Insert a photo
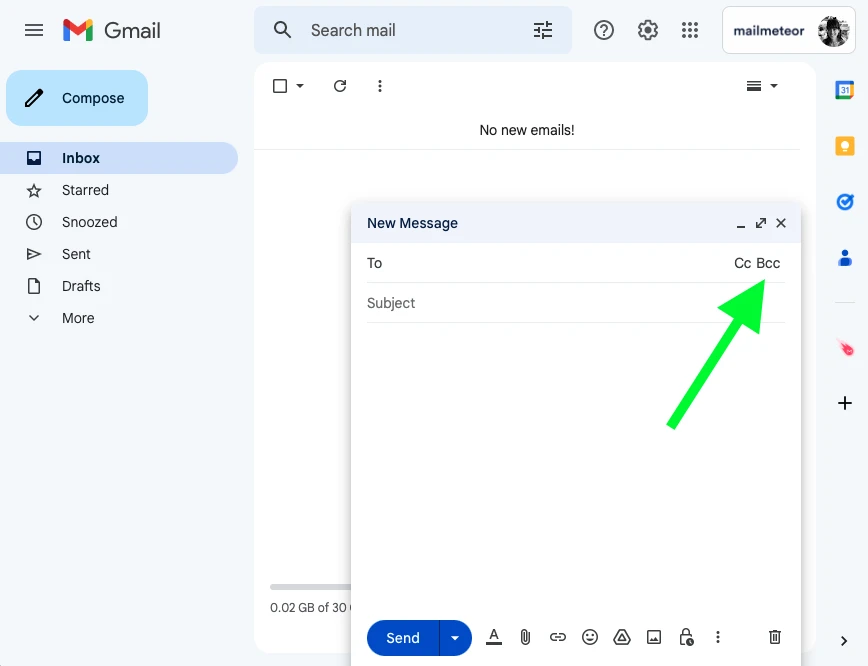 [x=654, y=637]
